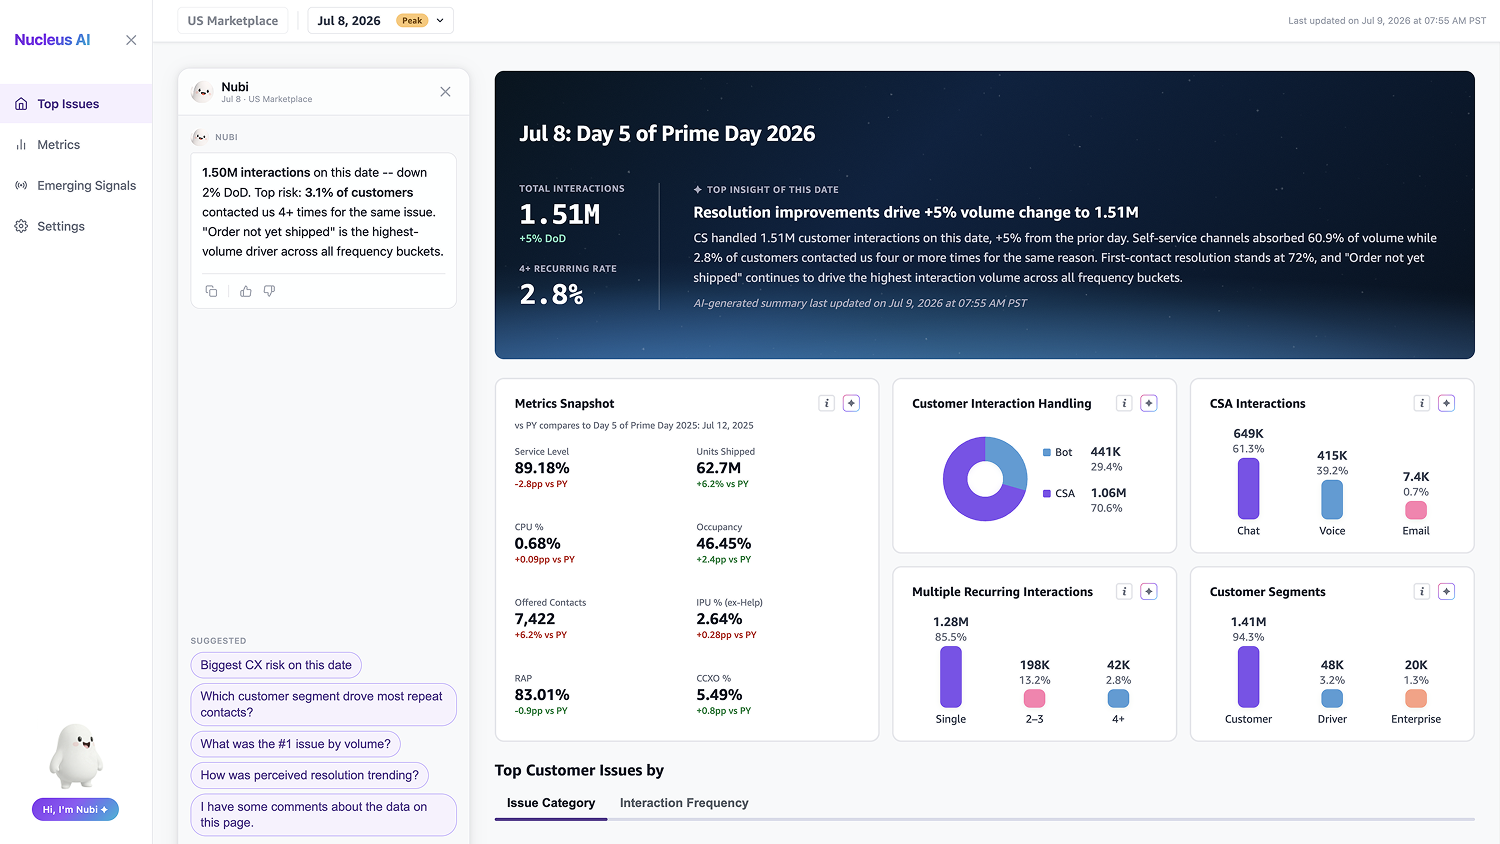Image resolution: width=1500 pixels, height=844 pixels.
Task: Click the RAP value 83.01%
Action: point(542,695)
